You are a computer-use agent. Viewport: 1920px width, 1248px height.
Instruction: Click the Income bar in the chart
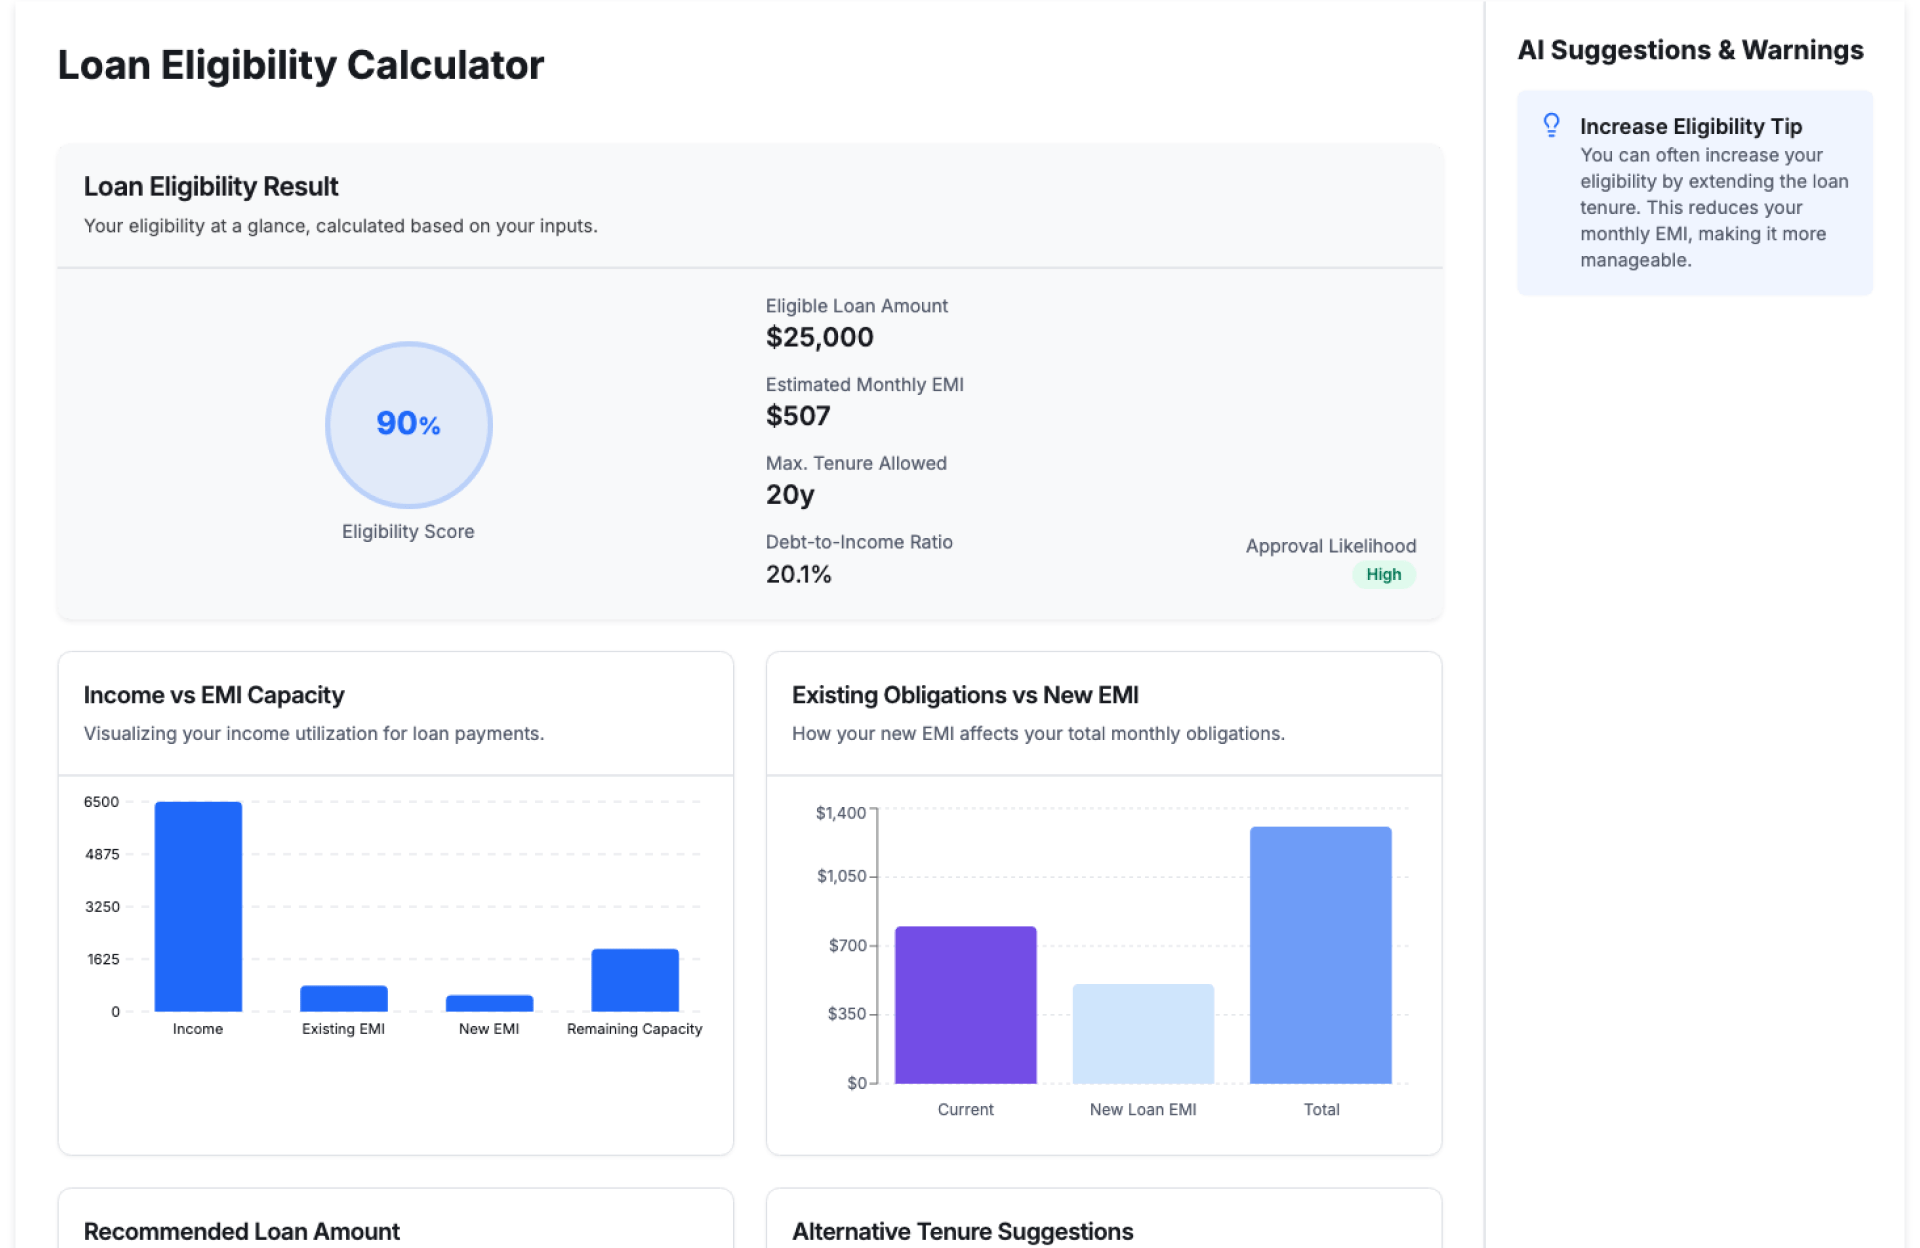(198, 906)
